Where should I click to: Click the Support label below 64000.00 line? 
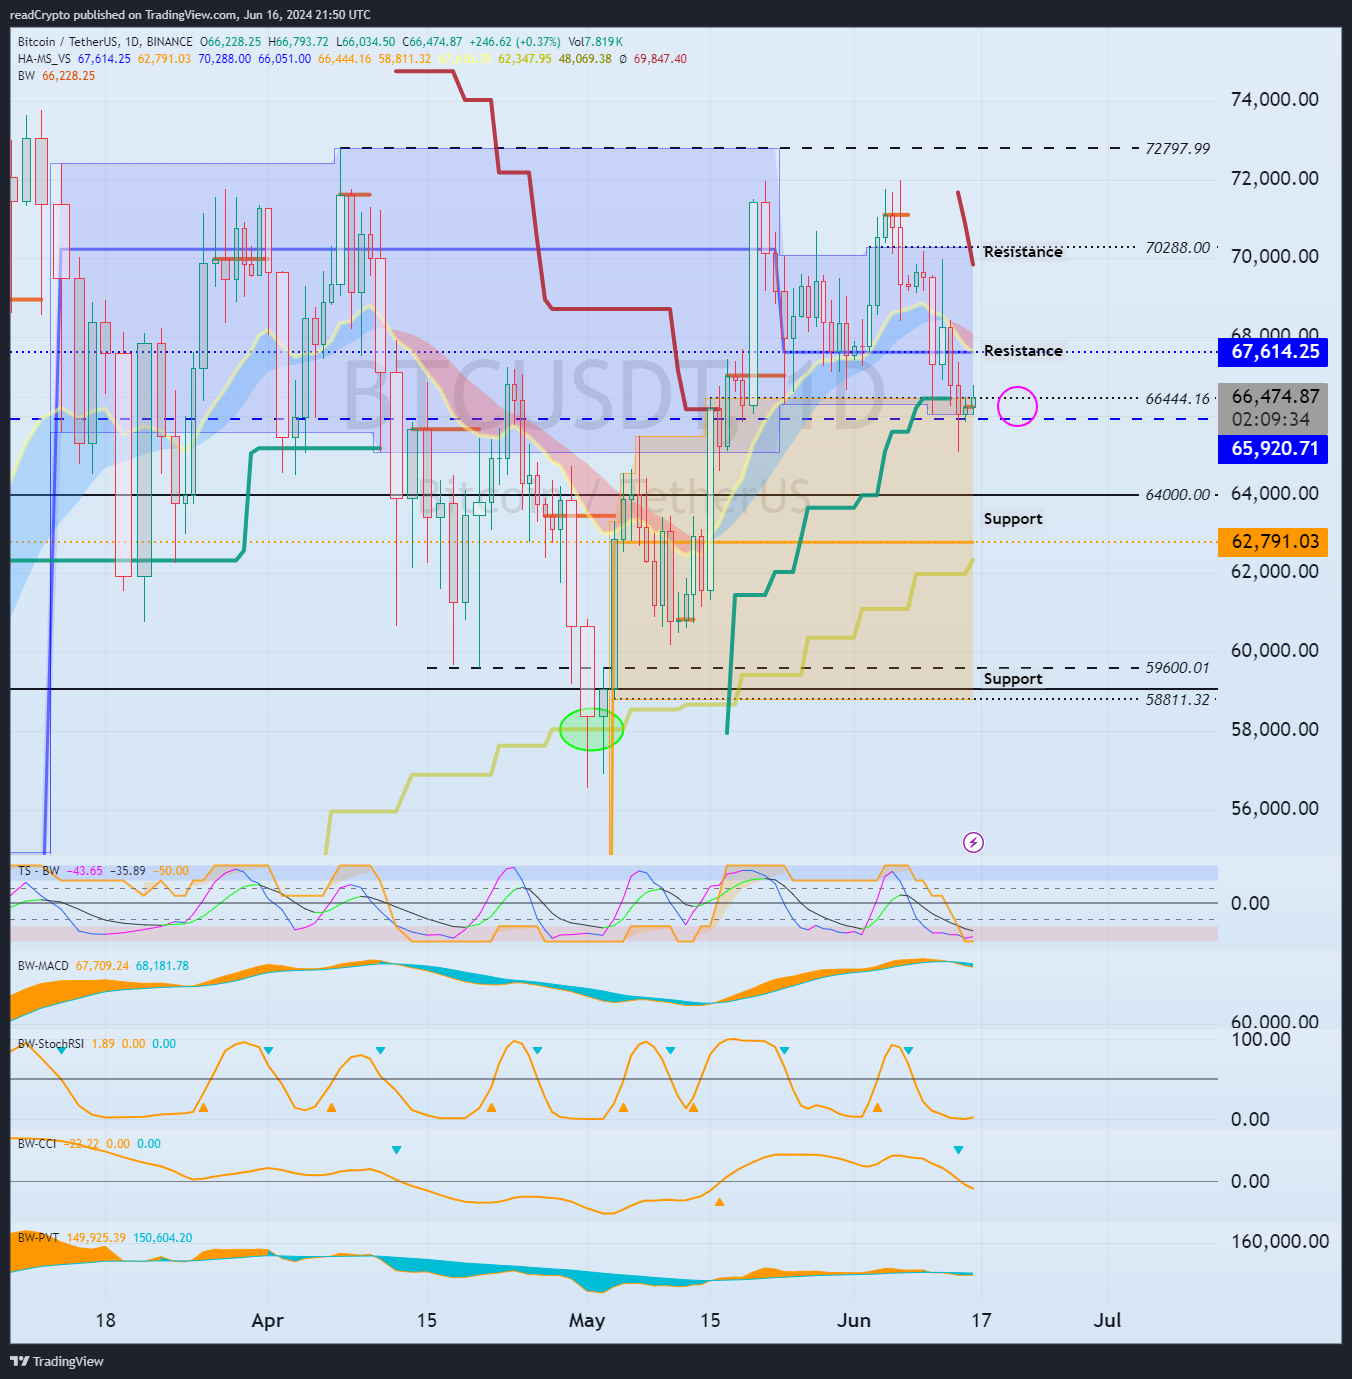click(x=1013, y=519)
